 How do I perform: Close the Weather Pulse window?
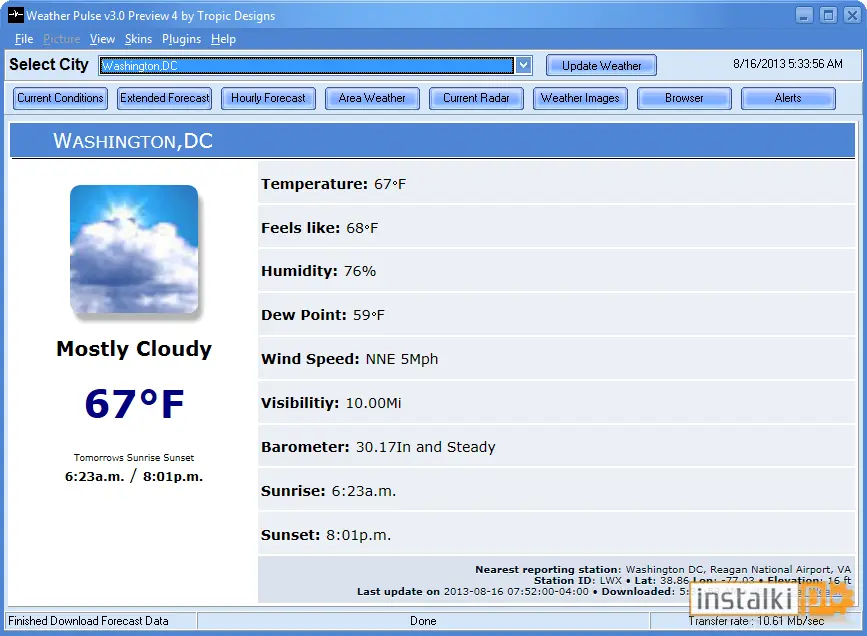tap(852, 15)
